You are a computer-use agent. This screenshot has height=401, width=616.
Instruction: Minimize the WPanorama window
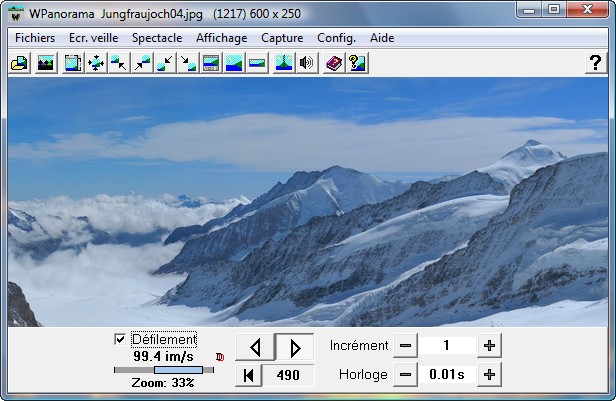pos(529,10)
